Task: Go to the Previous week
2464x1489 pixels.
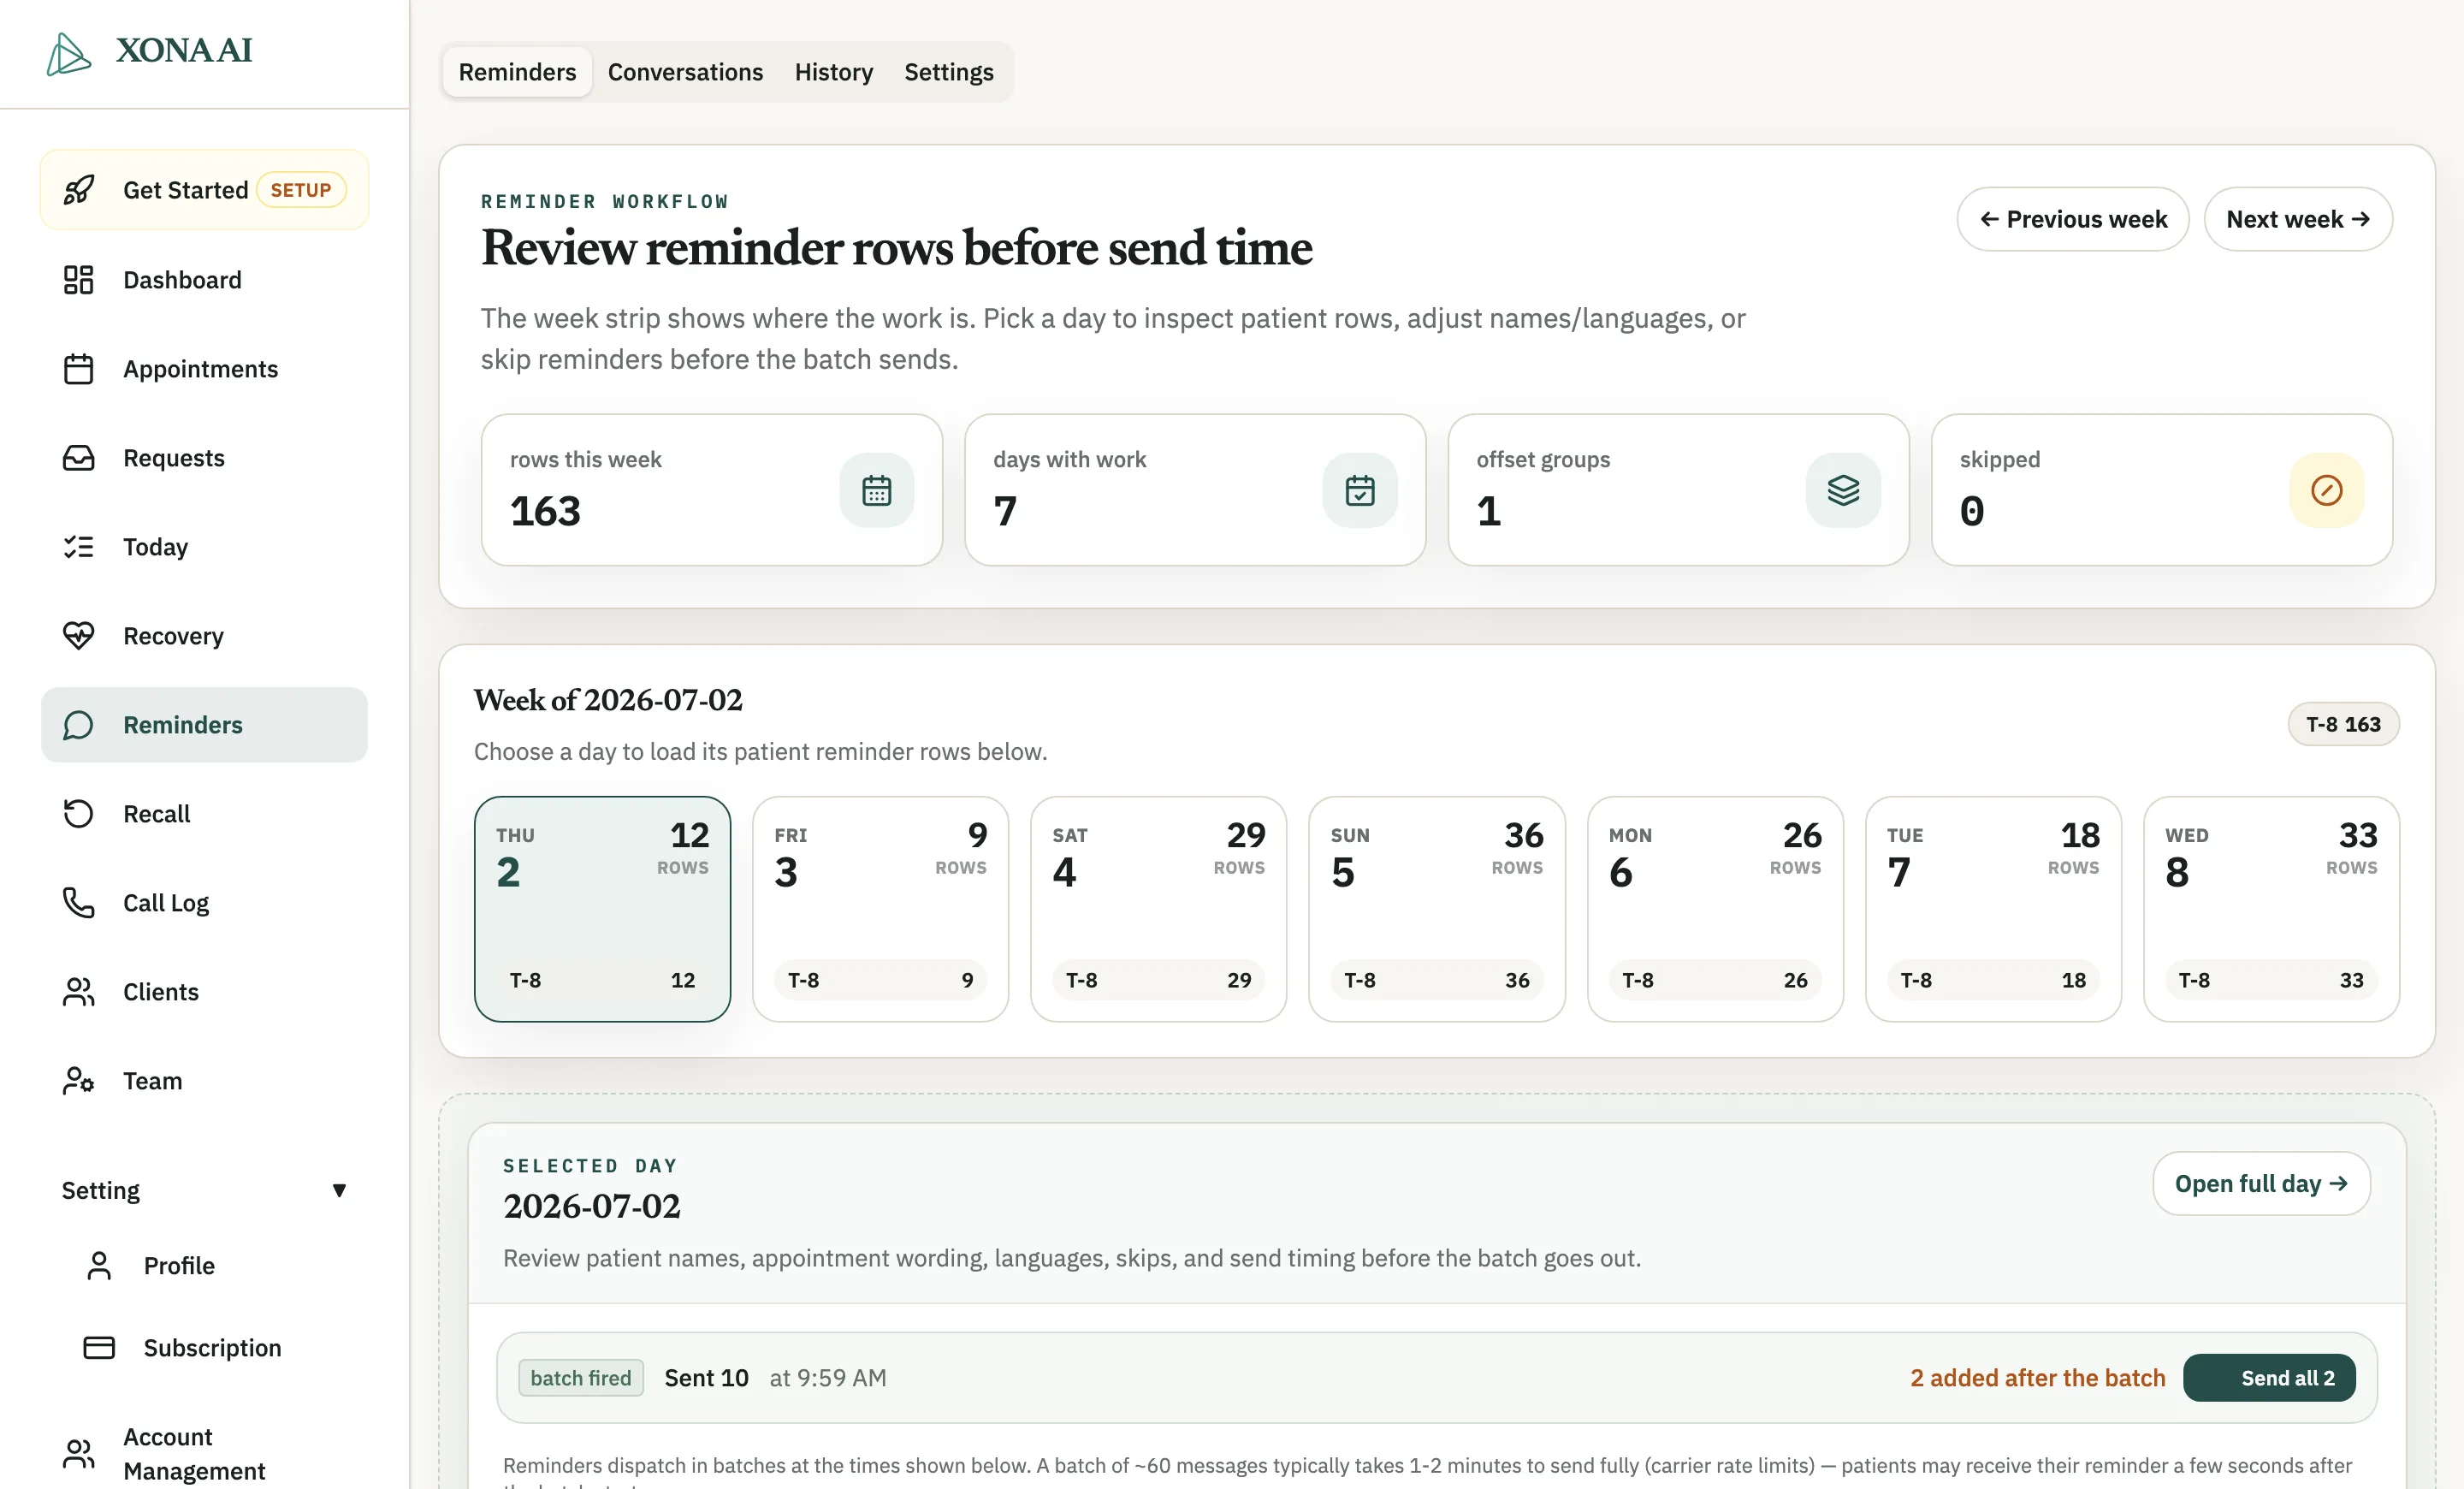Action: (x=2073, y=219)
